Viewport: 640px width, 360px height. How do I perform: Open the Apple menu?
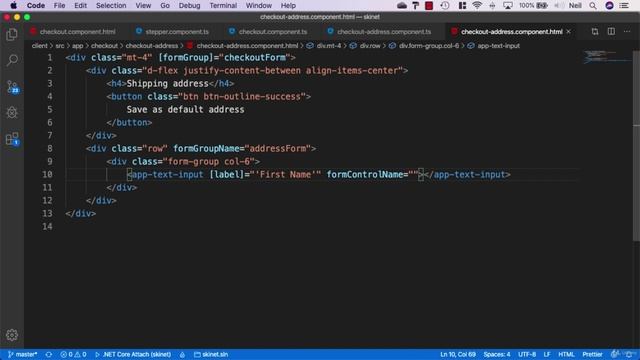coord(13,6)
